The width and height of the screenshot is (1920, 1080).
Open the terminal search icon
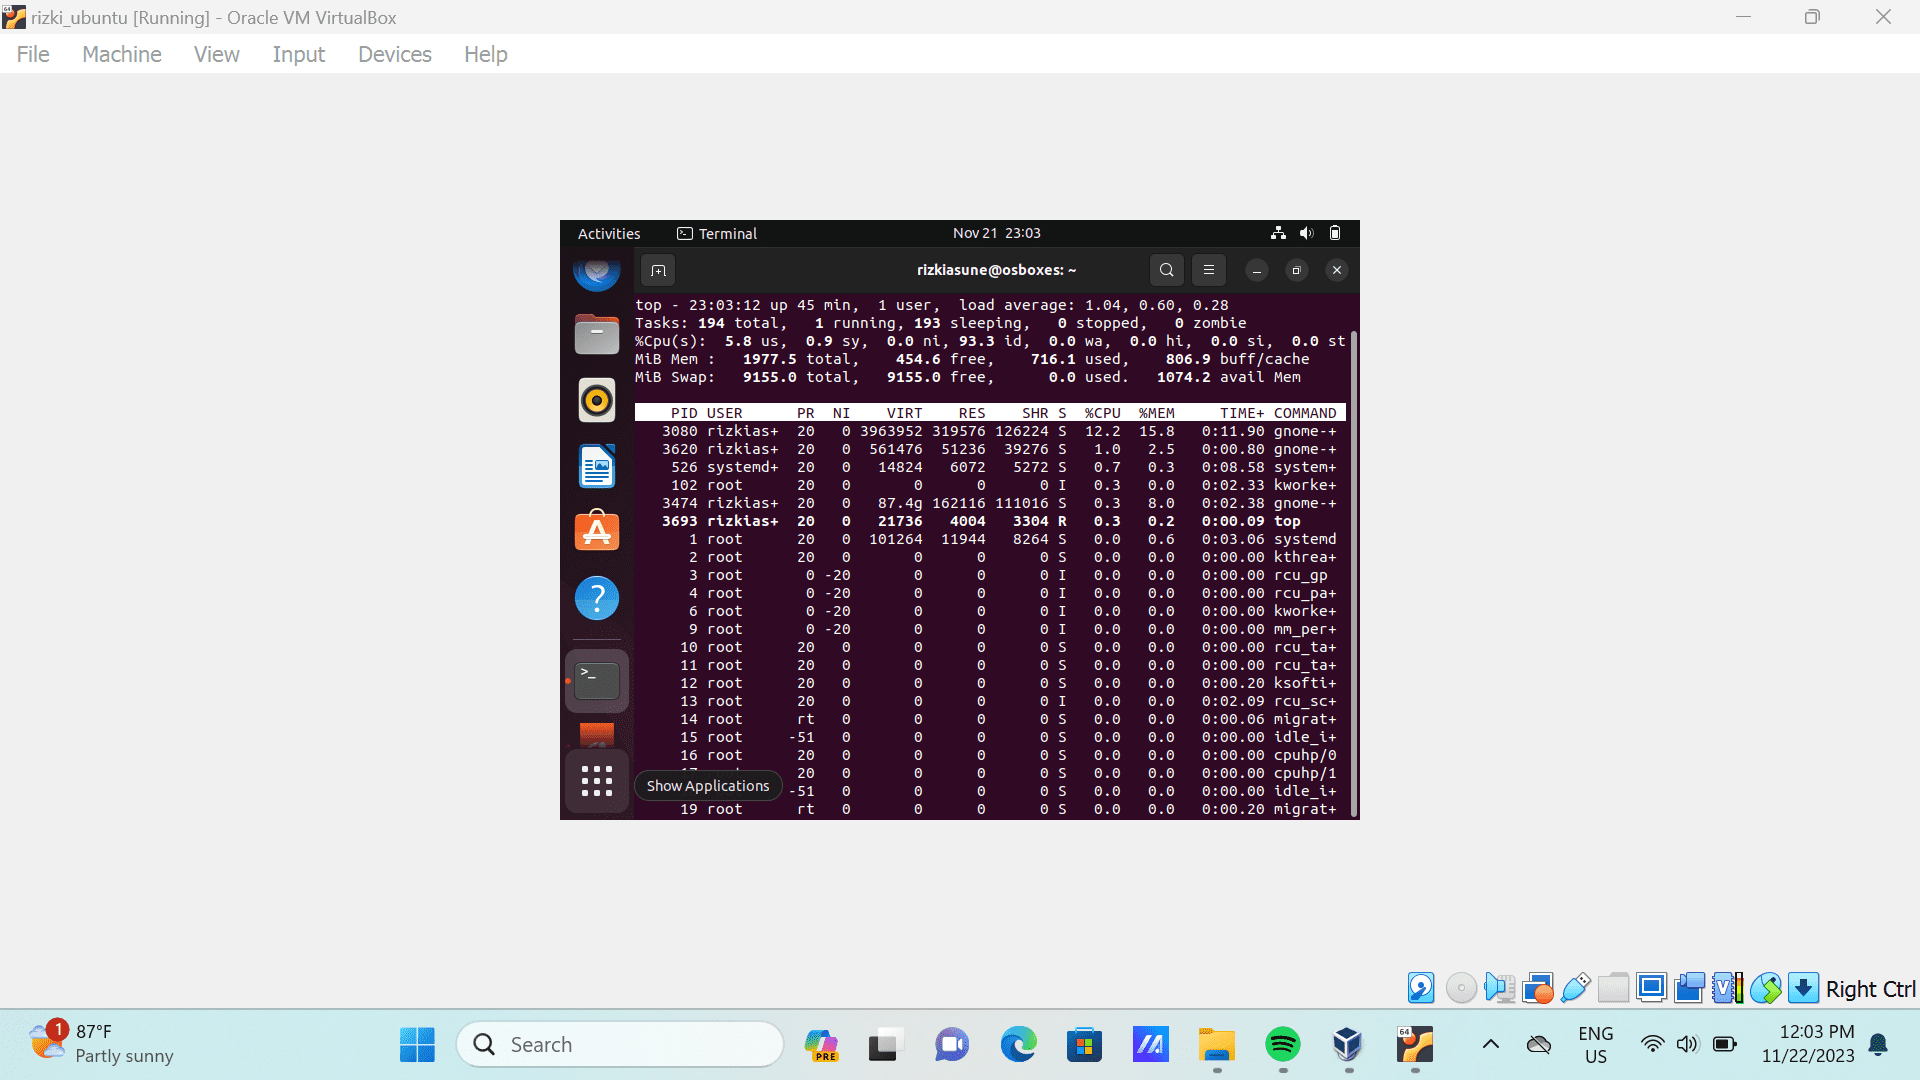point(1166,270)
